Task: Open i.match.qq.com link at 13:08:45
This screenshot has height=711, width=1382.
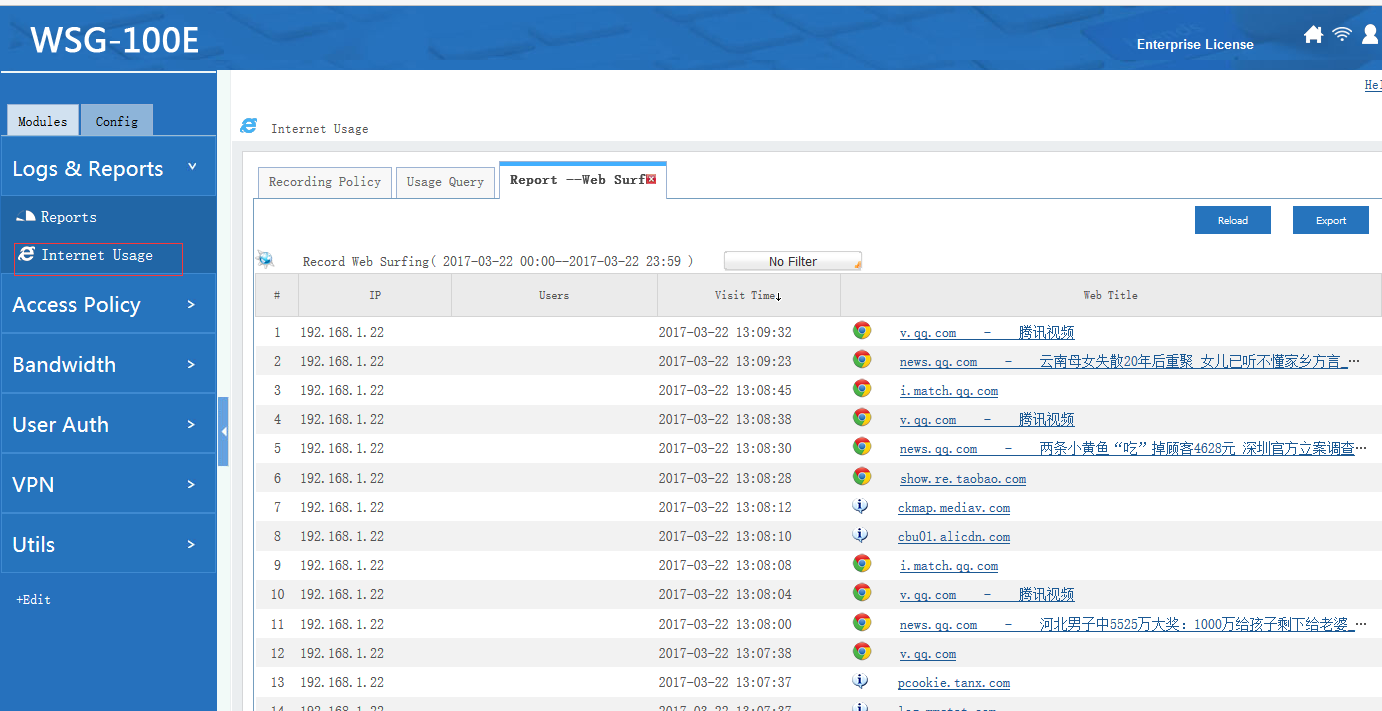Action: pos(948,391)
